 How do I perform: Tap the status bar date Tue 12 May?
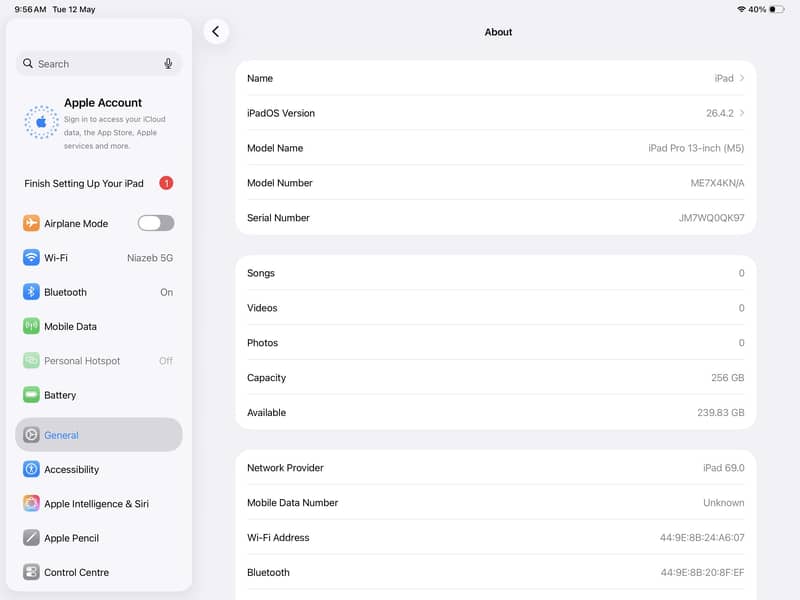(73, 9)
